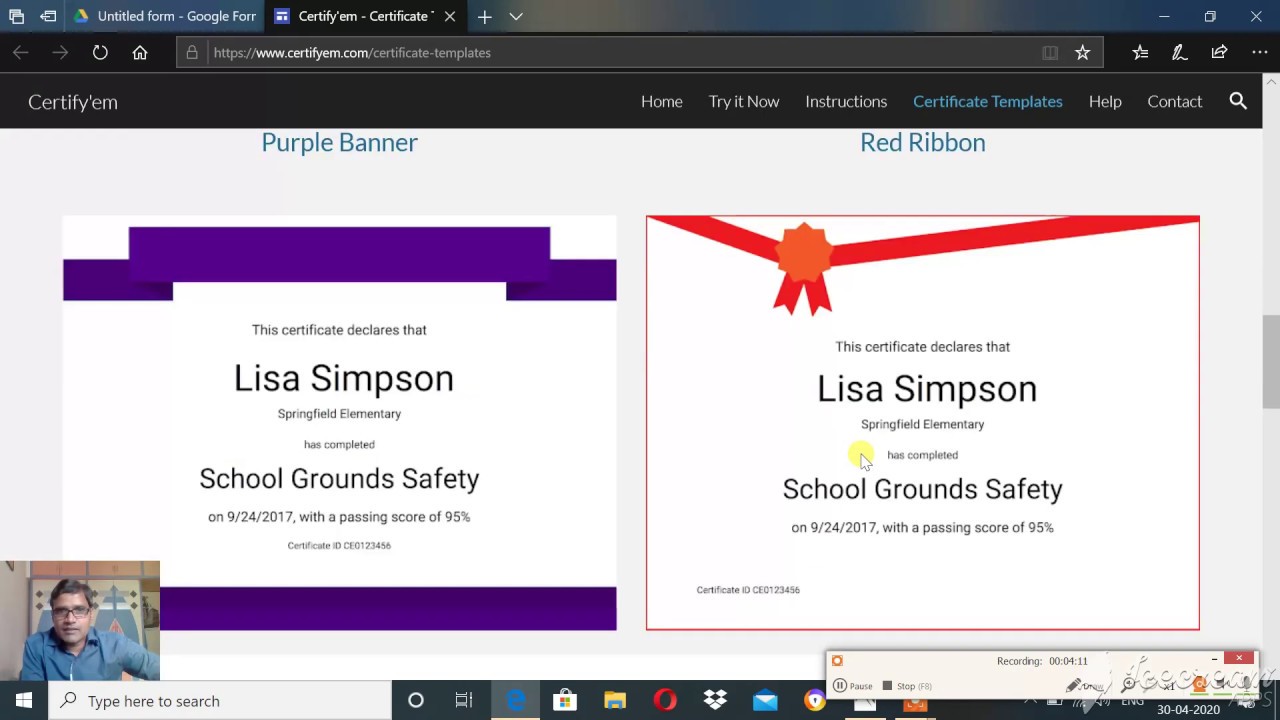Open the Share page icon

coord(1219,53)
